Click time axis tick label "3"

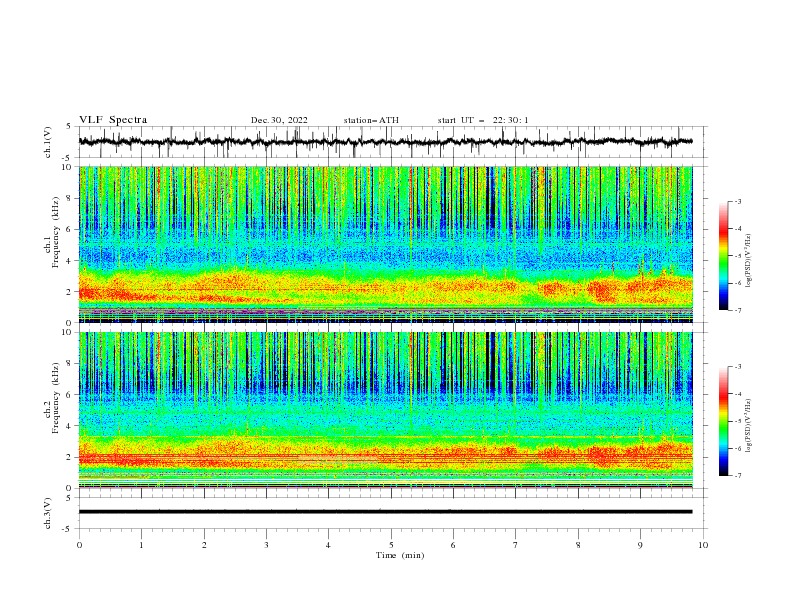pos(266,545)
